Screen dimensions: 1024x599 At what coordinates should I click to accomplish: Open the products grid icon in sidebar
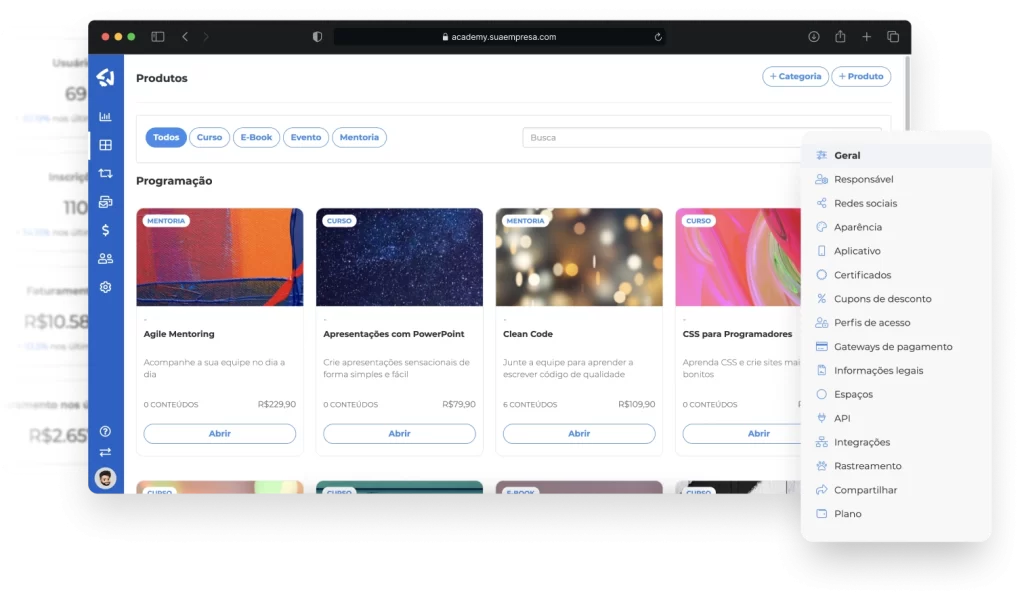pyautogui.click(x=105, y=145)
